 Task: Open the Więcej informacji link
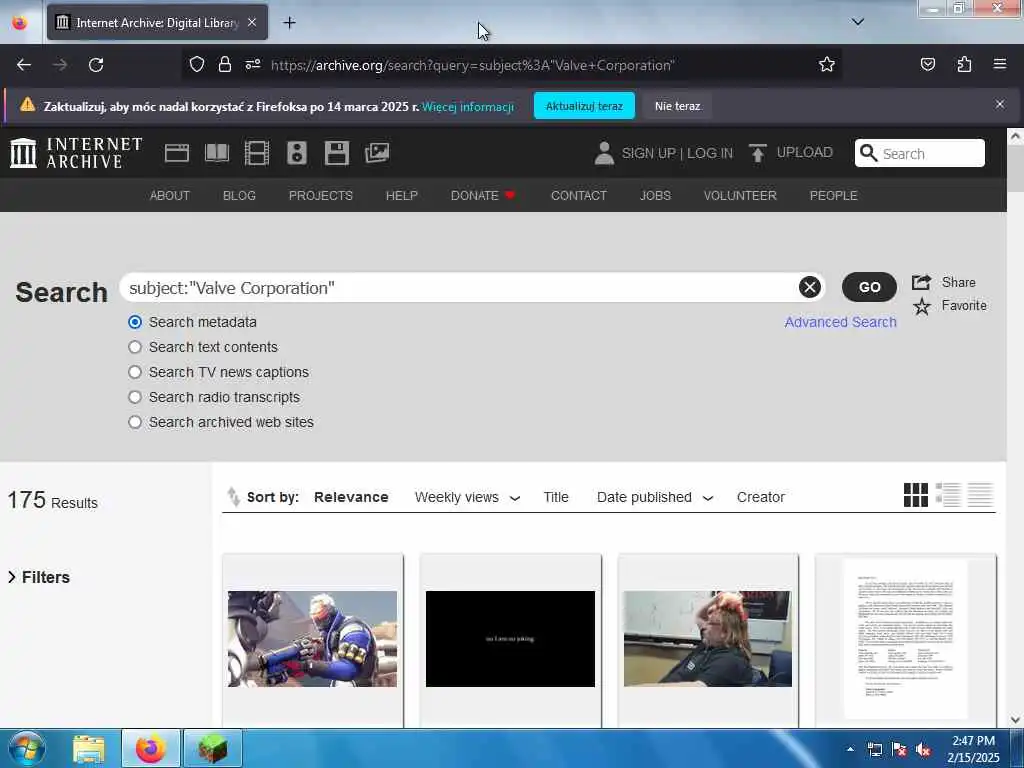click(x=468, y=106)
